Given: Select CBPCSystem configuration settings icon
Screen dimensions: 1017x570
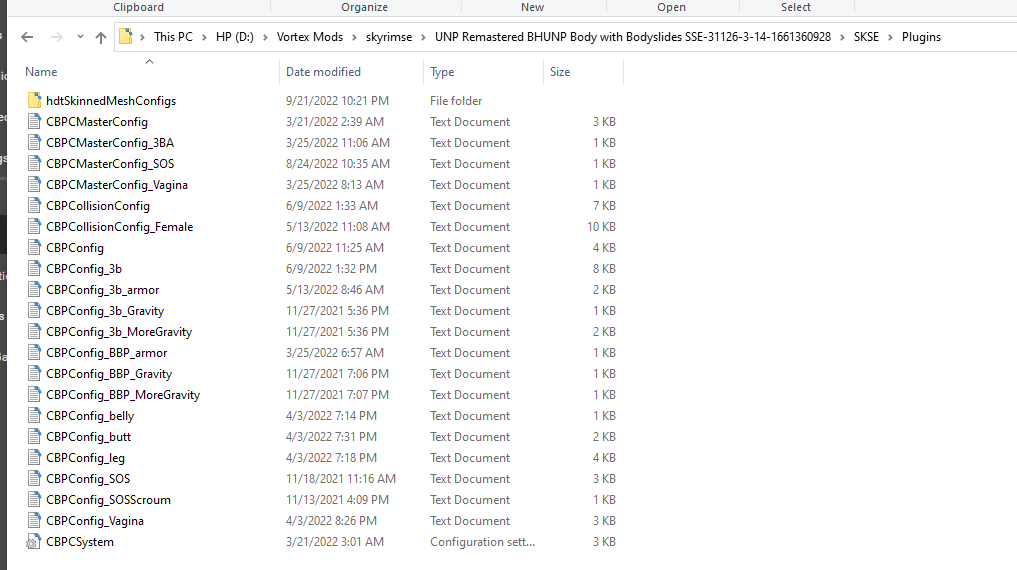Looking at the screenshot, I should 34,542.
